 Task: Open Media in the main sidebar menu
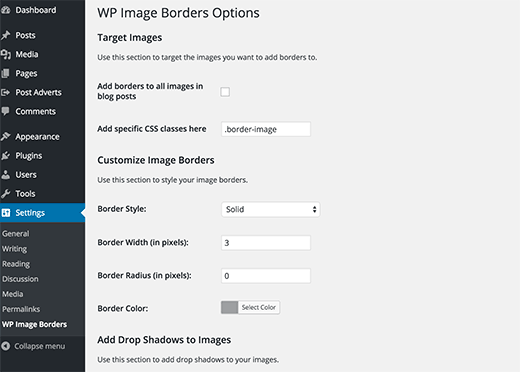(x=27, y=54)
